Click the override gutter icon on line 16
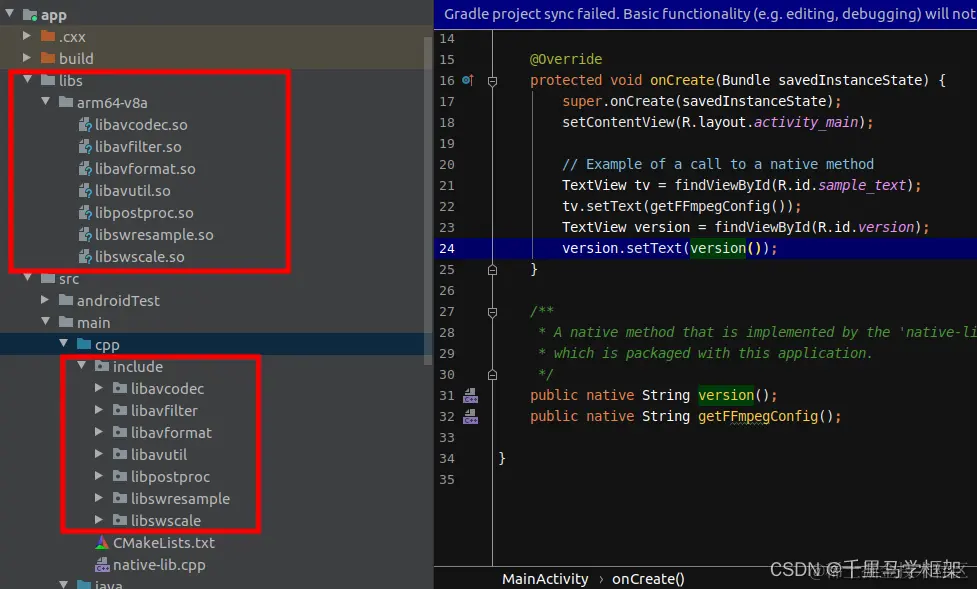Viewport: 977px width, 589px height. pyautogui.click(x=469, y=80)
